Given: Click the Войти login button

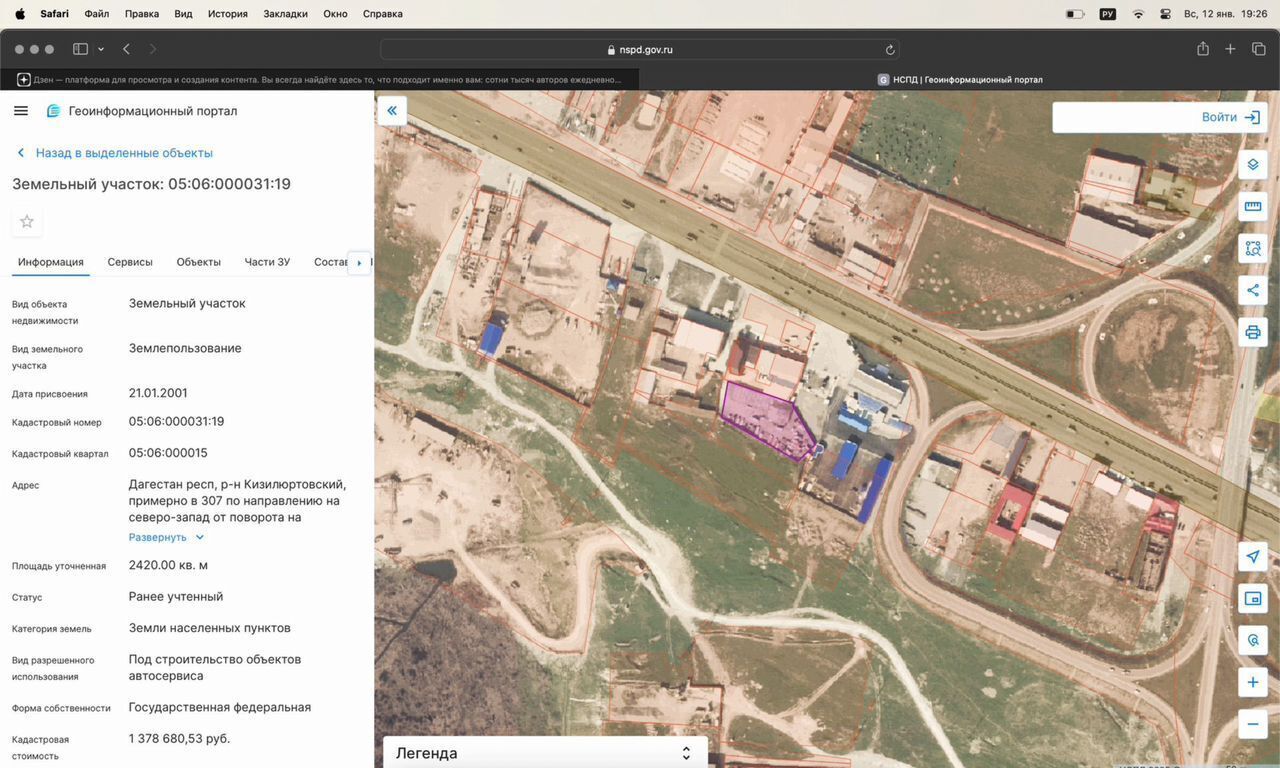Looking at the screenshot, I should (1231, 117).
